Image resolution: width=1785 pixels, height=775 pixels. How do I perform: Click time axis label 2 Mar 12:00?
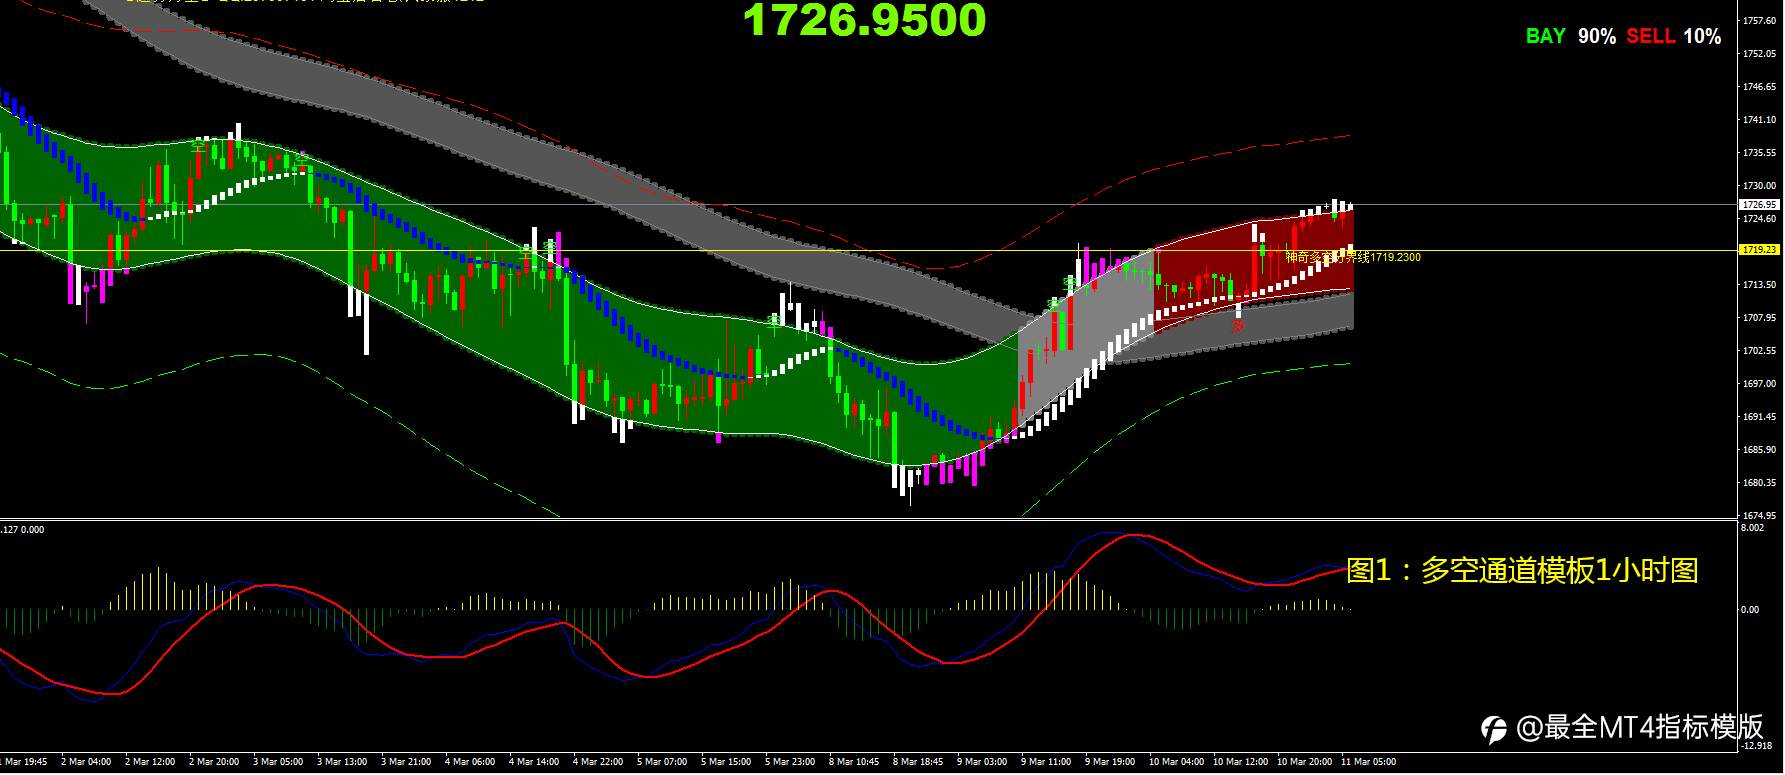coord(151,762)
